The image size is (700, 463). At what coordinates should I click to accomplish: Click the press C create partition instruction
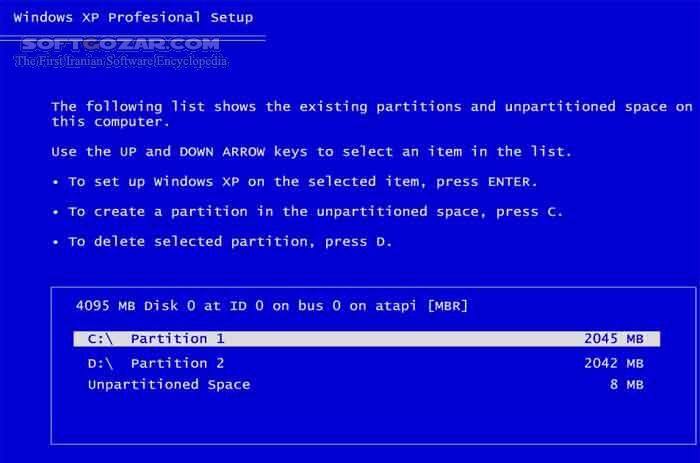coord(315,212)
